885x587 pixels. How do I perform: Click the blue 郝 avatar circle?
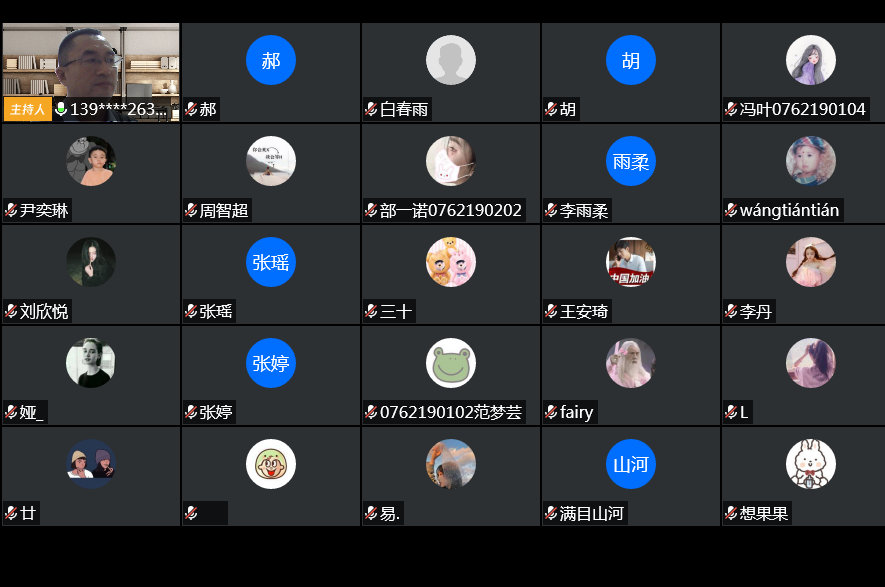click(x=271, y=60)
